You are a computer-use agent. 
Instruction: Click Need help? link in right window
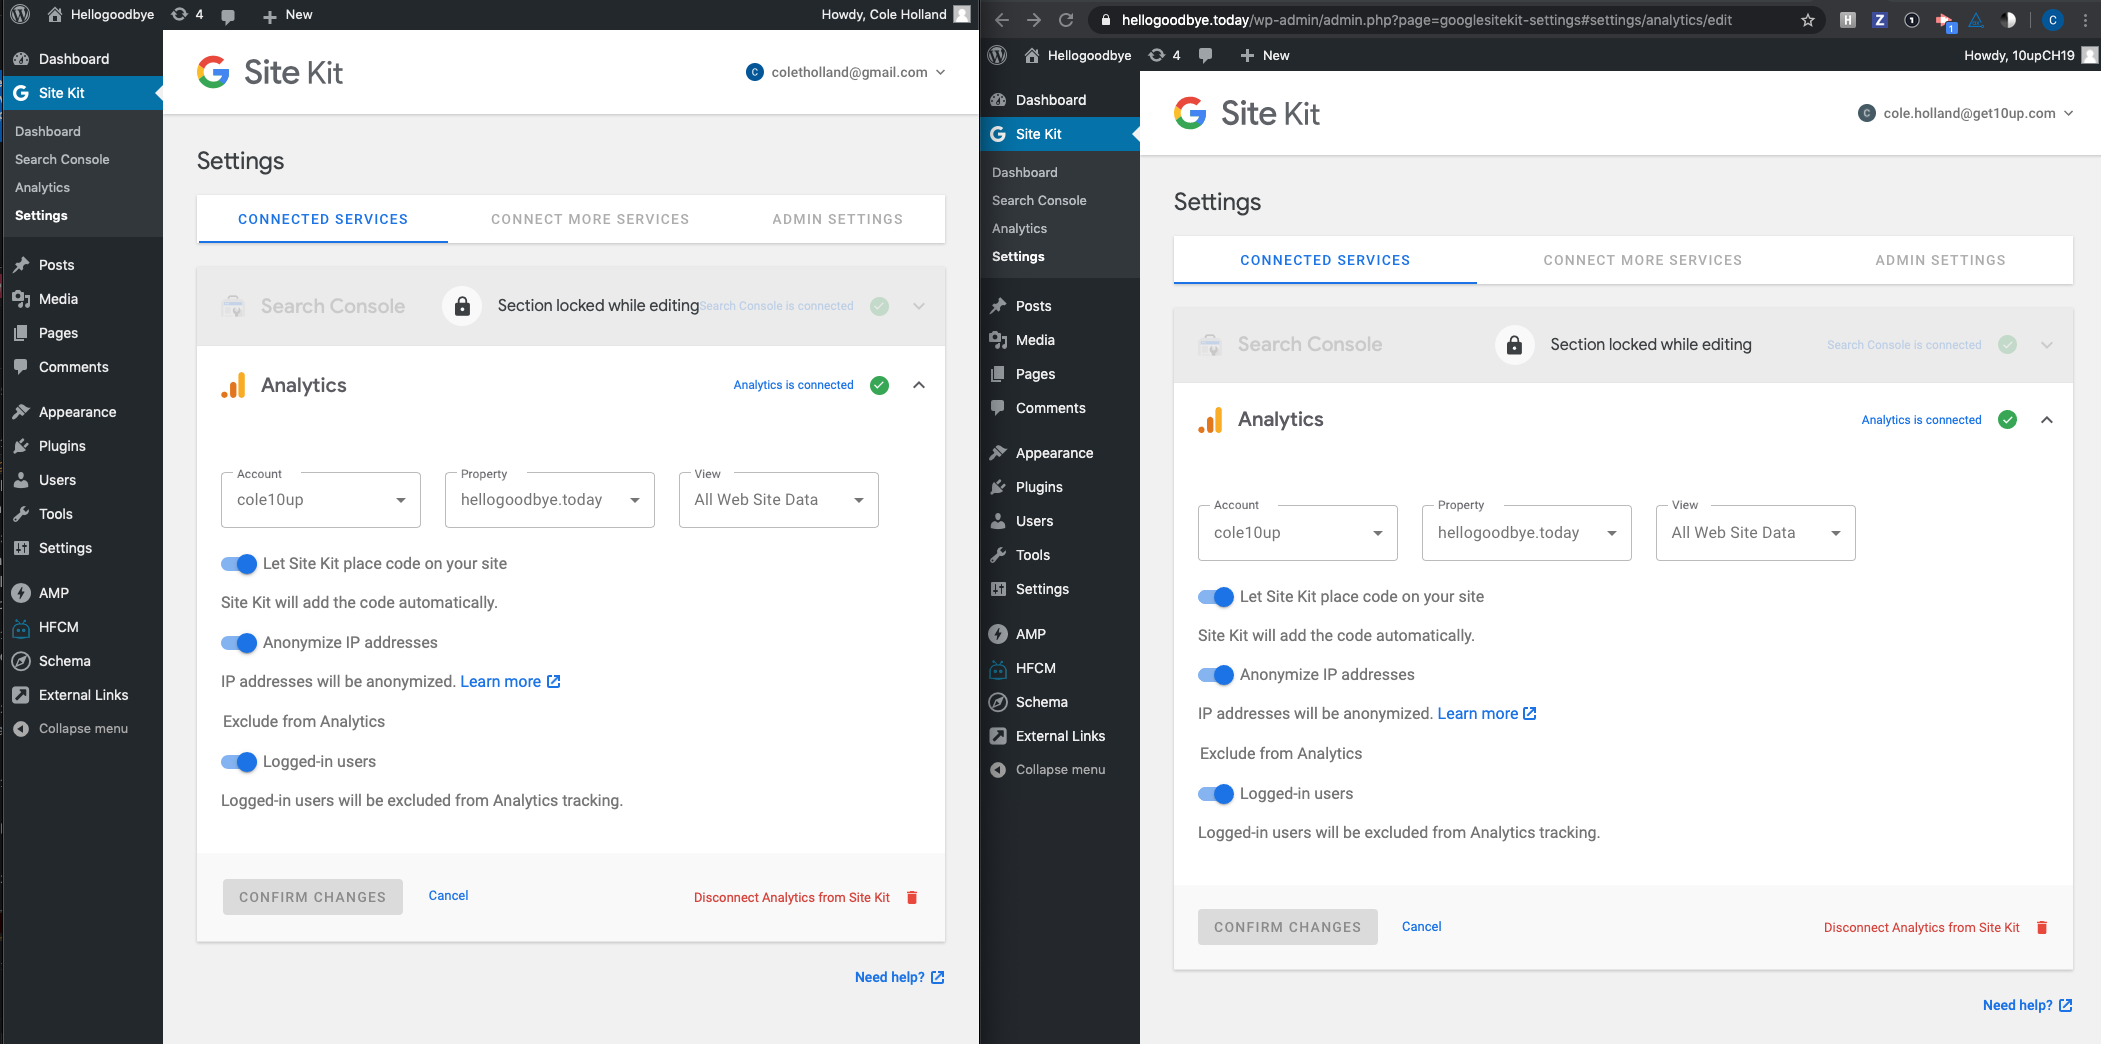coord(2027,1005)
